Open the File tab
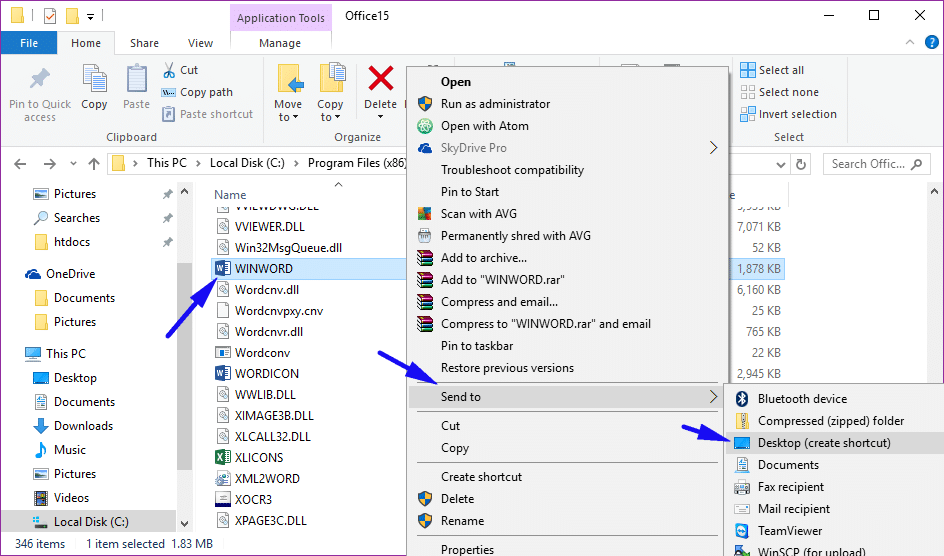This screenshot has height=556, width=944. (x=29, y=43)
